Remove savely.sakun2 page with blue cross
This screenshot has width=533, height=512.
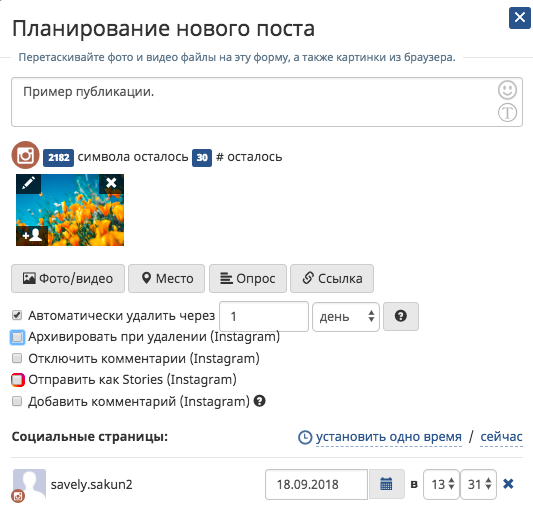coord(508,483)
